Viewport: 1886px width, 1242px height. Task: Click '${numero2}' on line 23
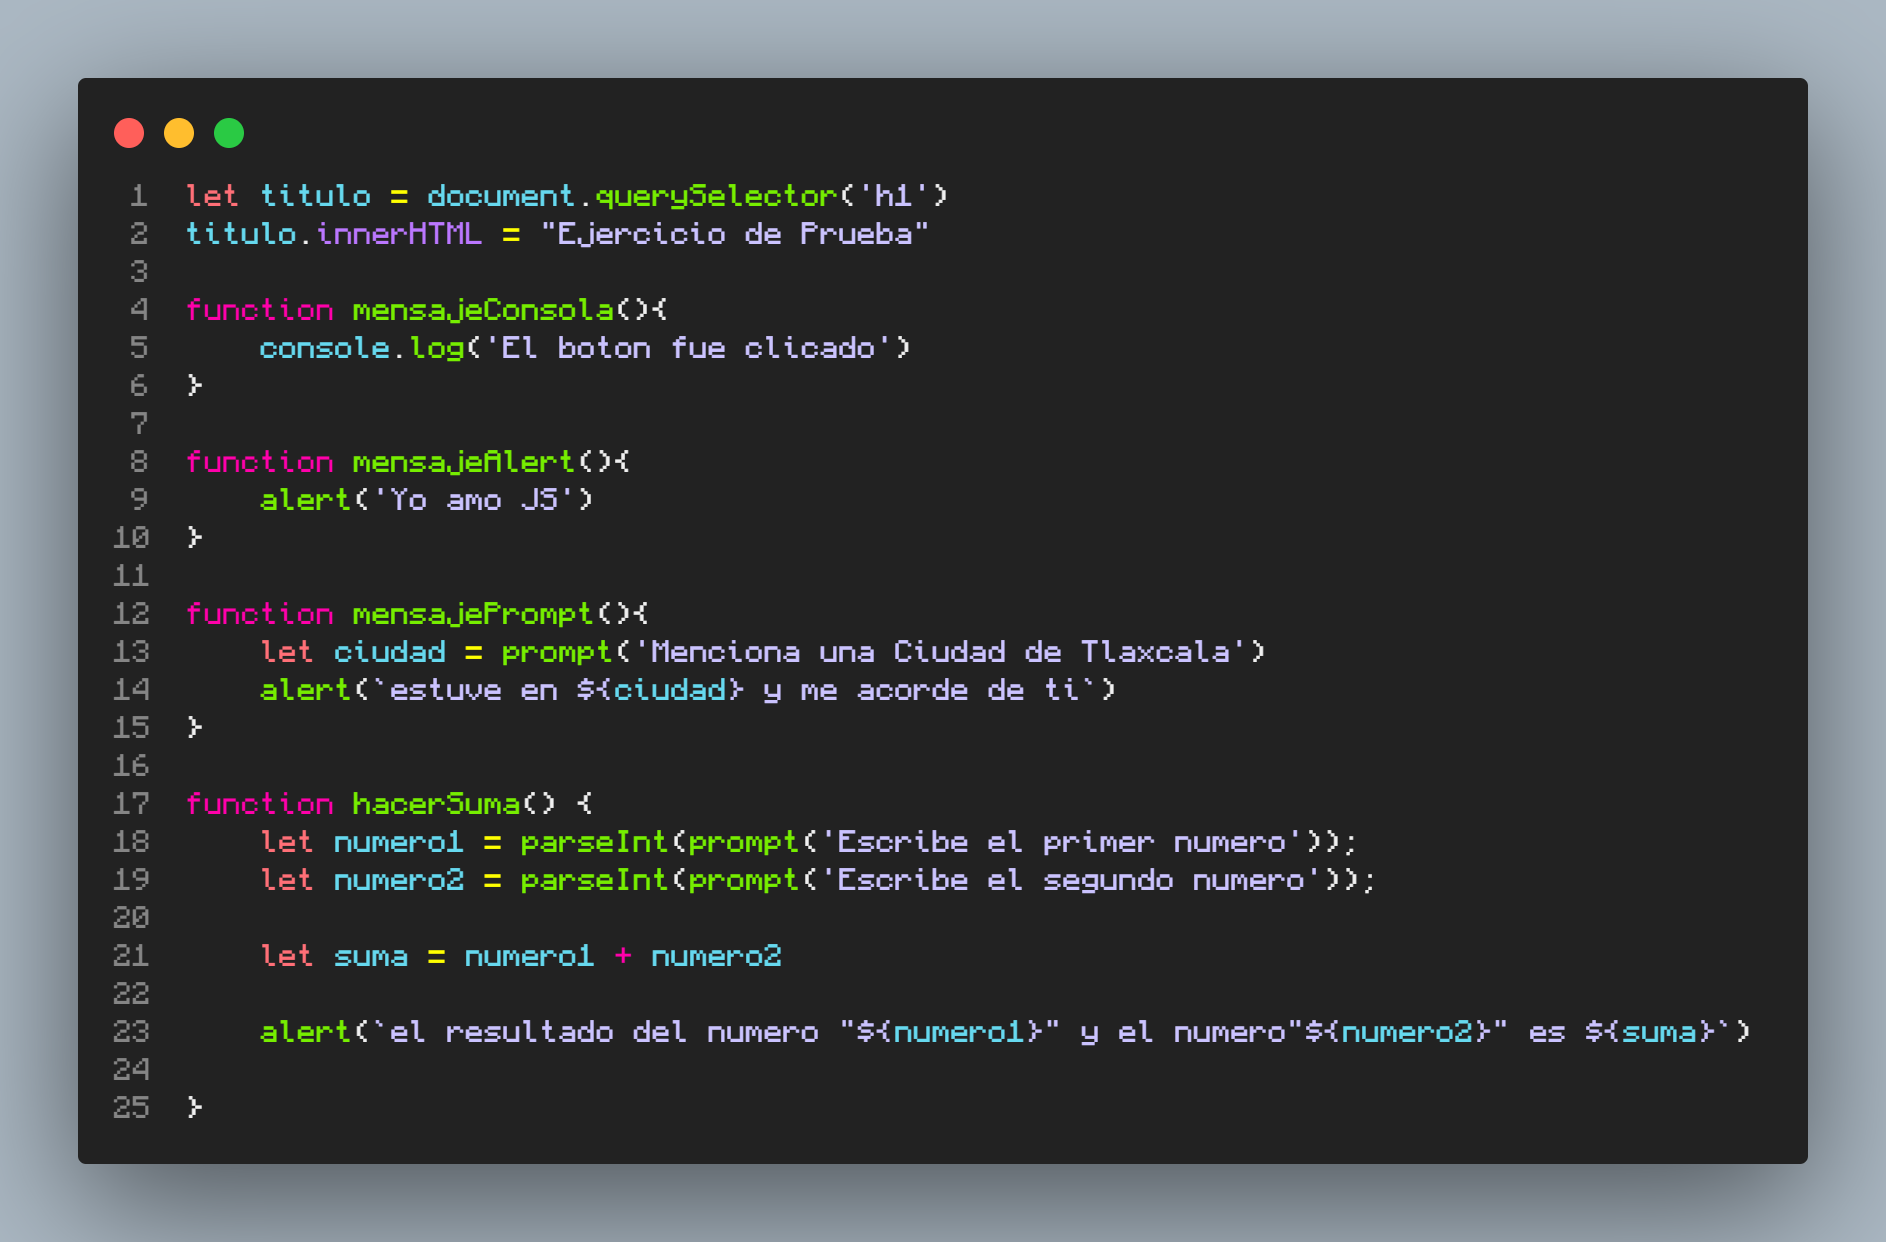(x=1399, y=1032)
